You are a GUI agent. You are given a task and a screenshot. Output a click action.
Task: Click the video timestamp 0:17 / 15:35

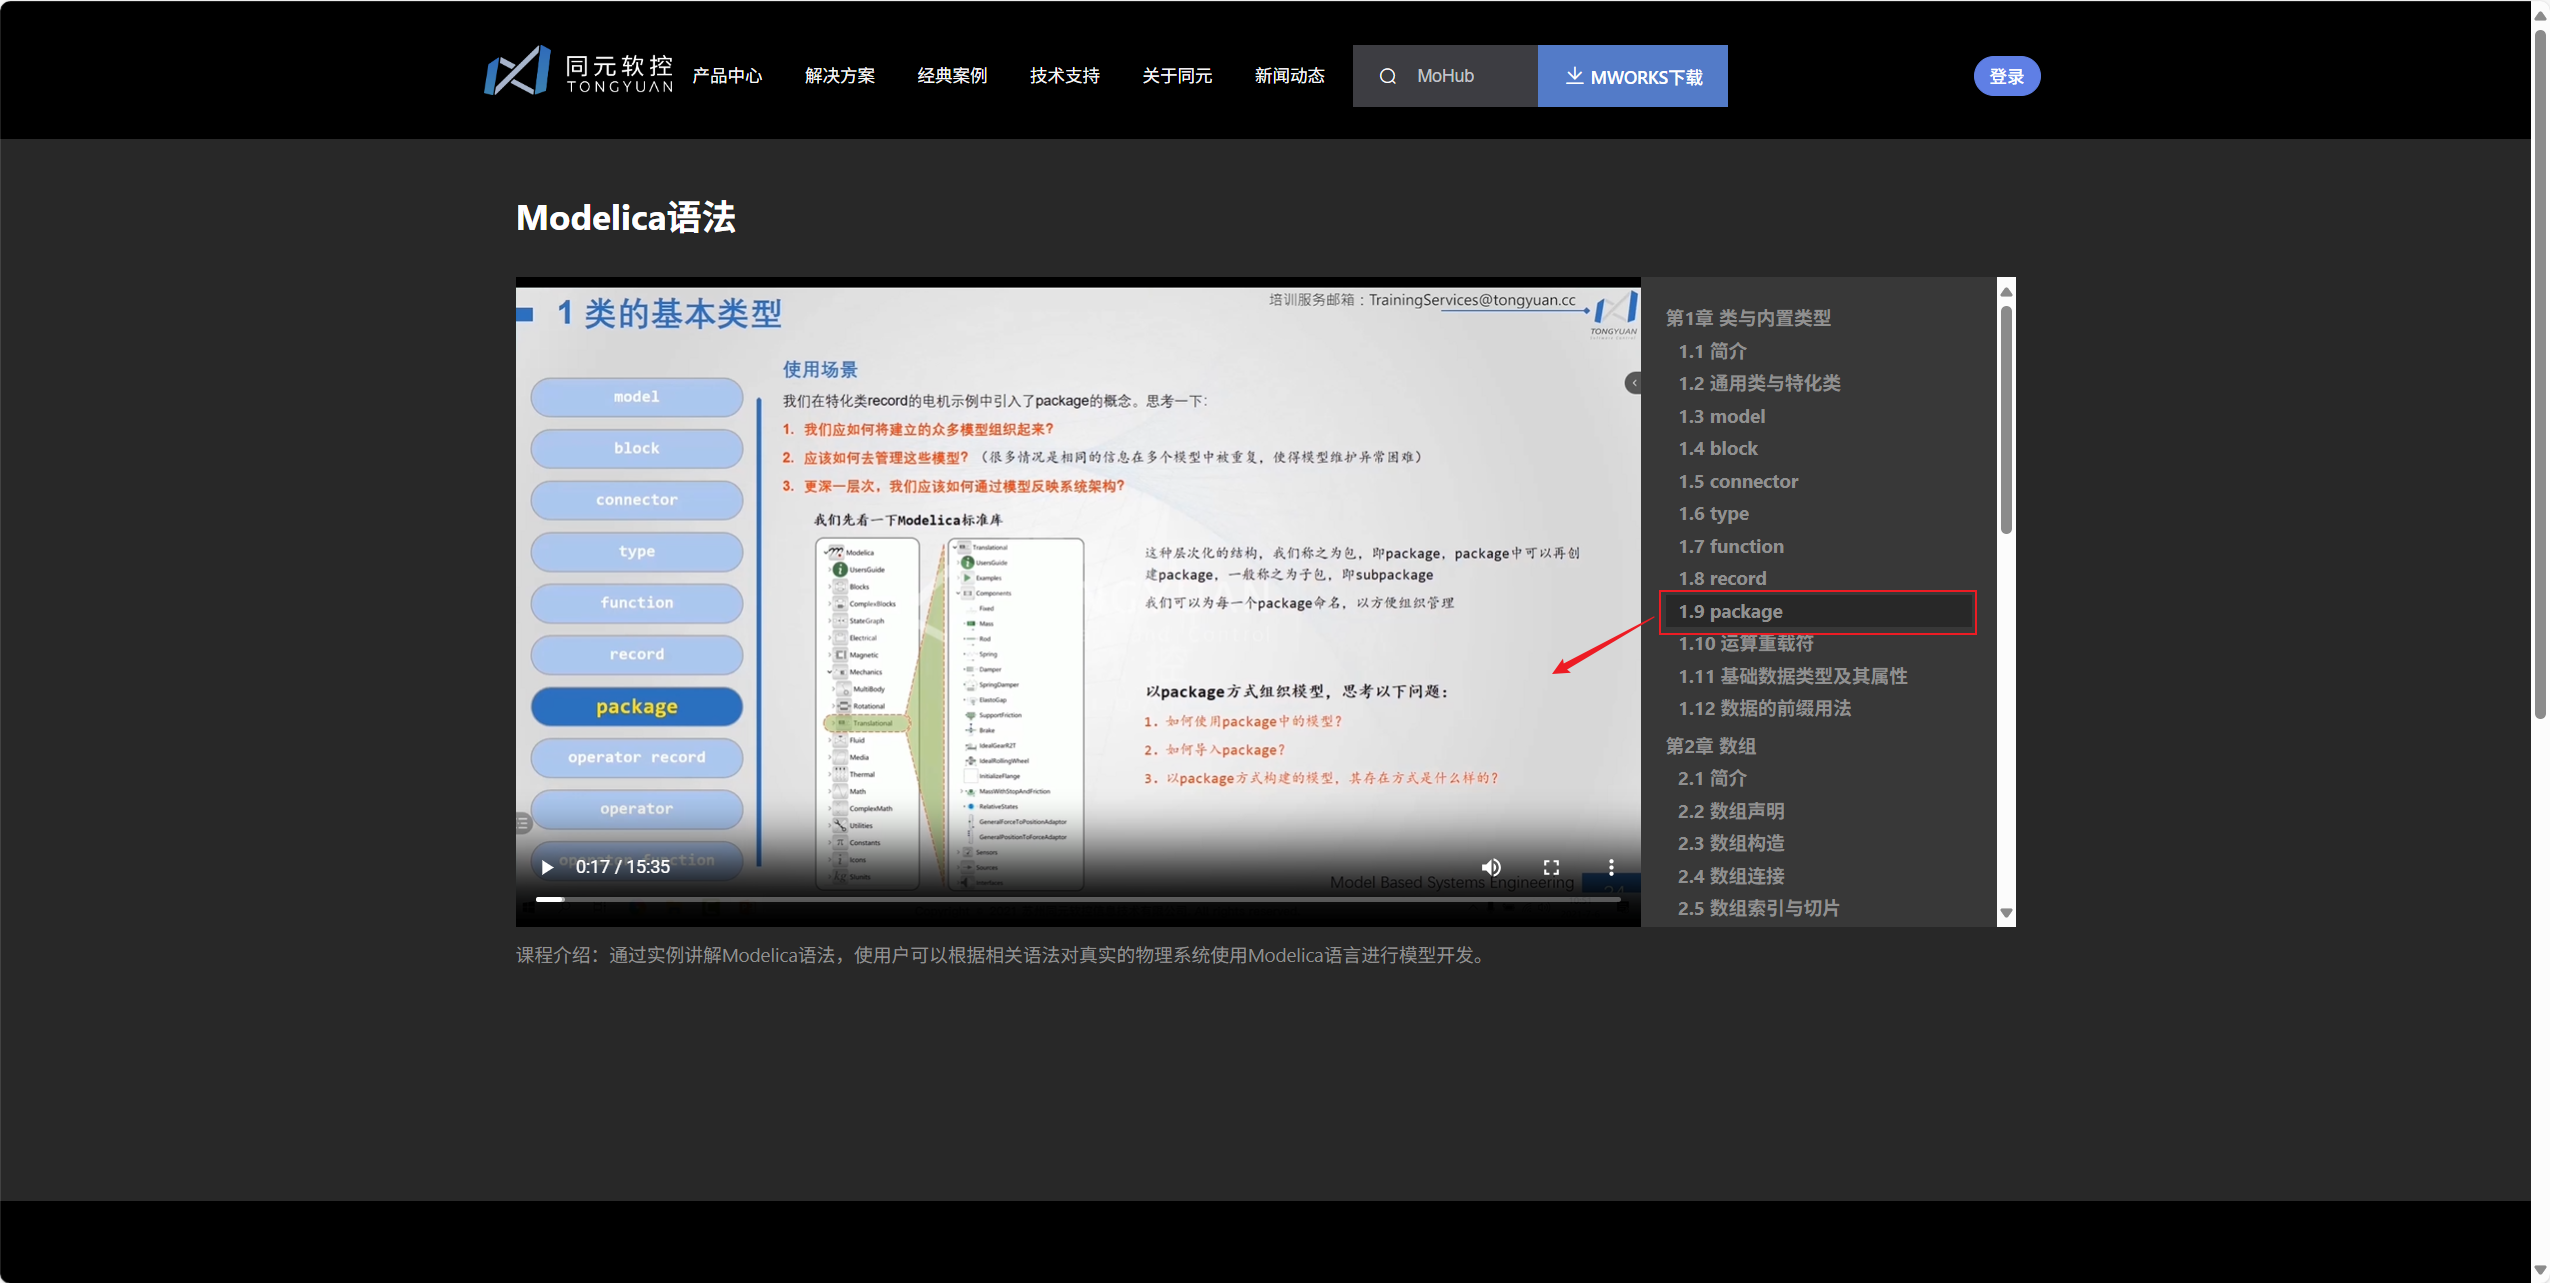tap(622, 867)
